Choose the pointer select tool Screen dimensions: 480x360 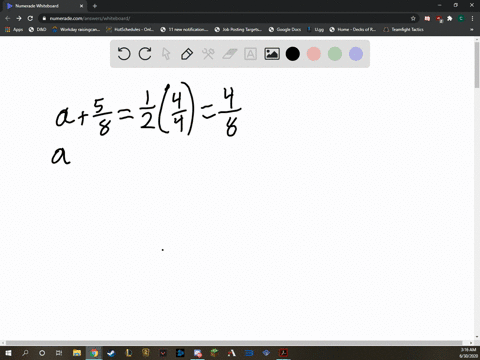(166, 54)
